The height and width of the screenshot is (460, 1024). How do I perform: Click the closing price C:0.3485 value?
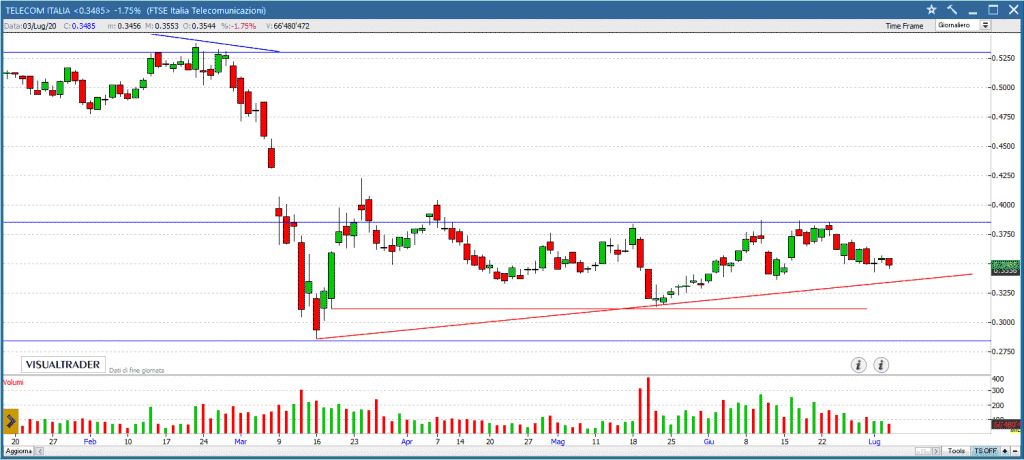(x=80, y=26)
